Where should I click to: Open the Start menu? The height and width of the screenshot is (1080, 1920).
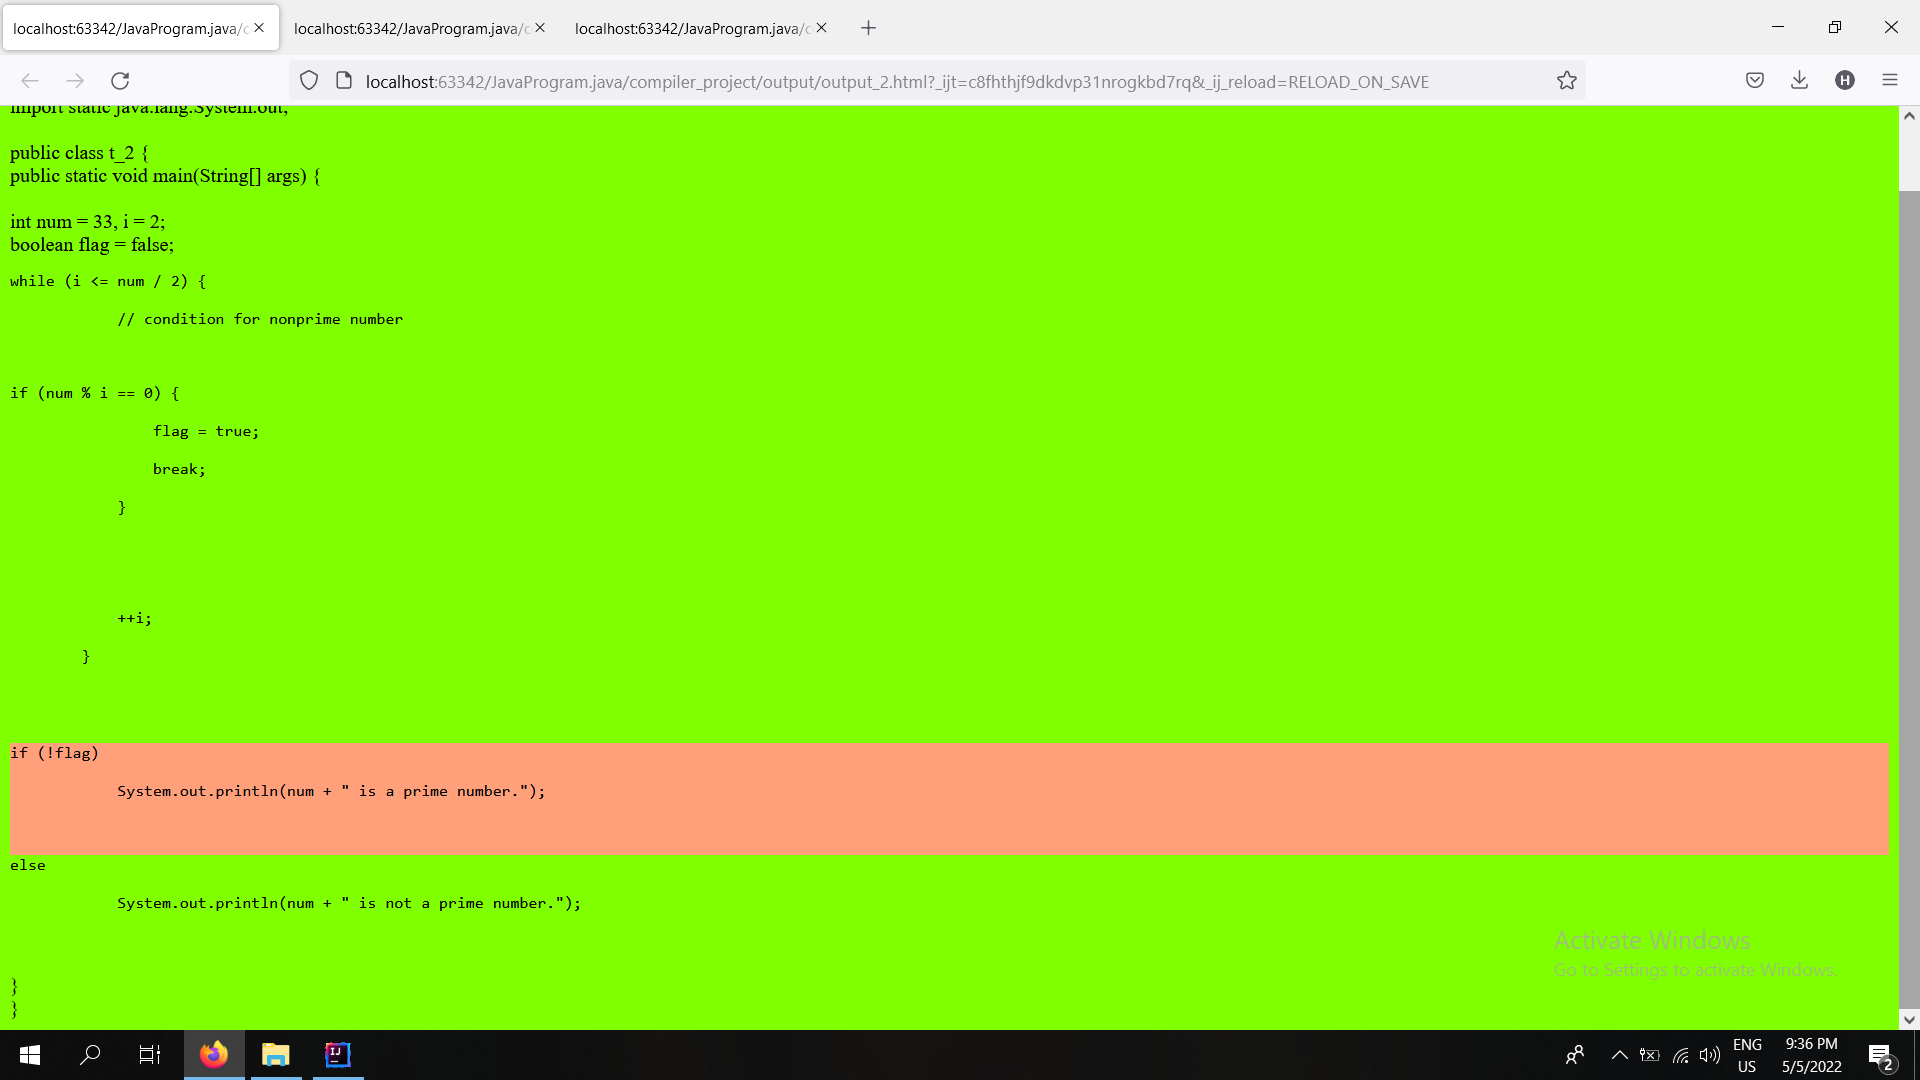tap(29, 1055)
